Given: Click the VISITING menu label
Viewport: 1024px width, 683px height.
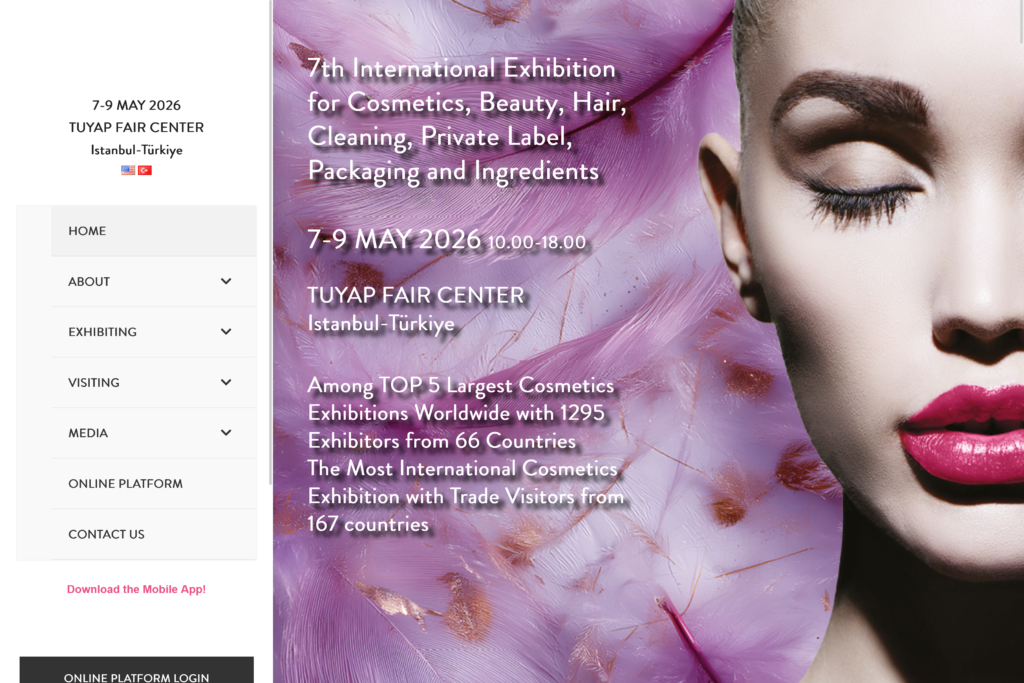Looking at the screenshot, I should click(93, 383).
